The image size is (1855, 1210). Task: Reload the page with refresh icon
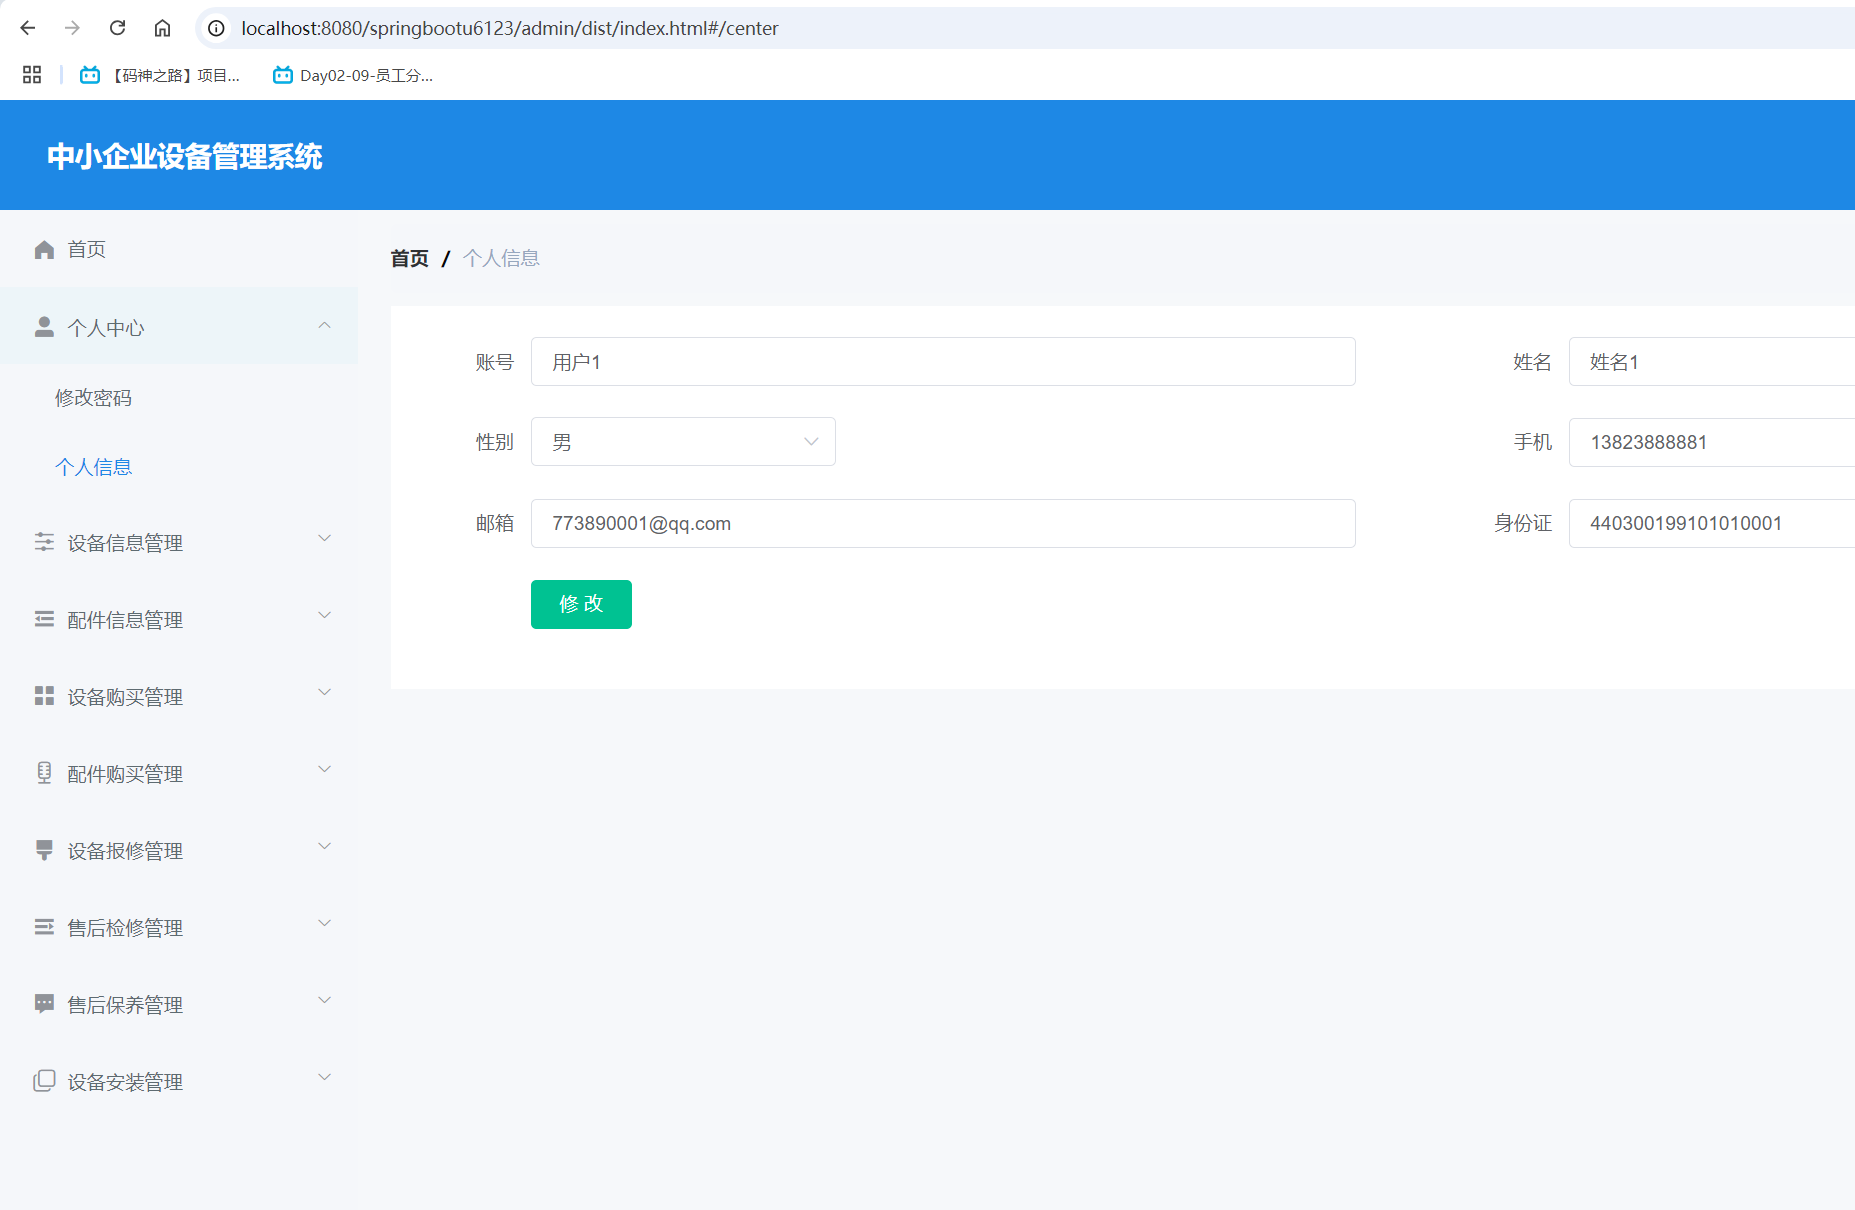[117, 28]
